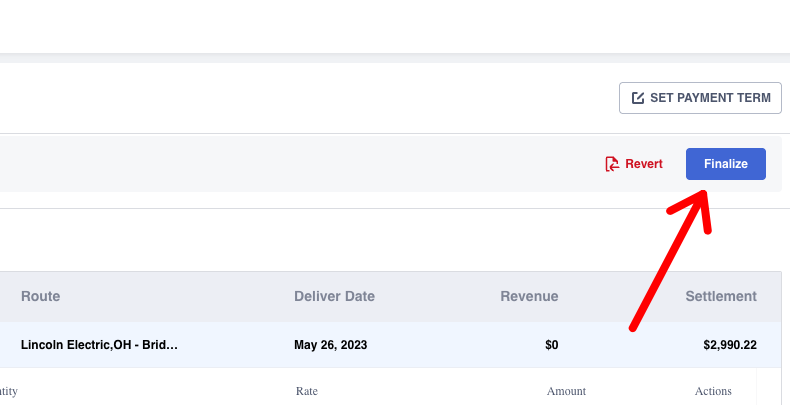Click the red Revert document icon
Viewport: 790px width, 405px height.
612,164
